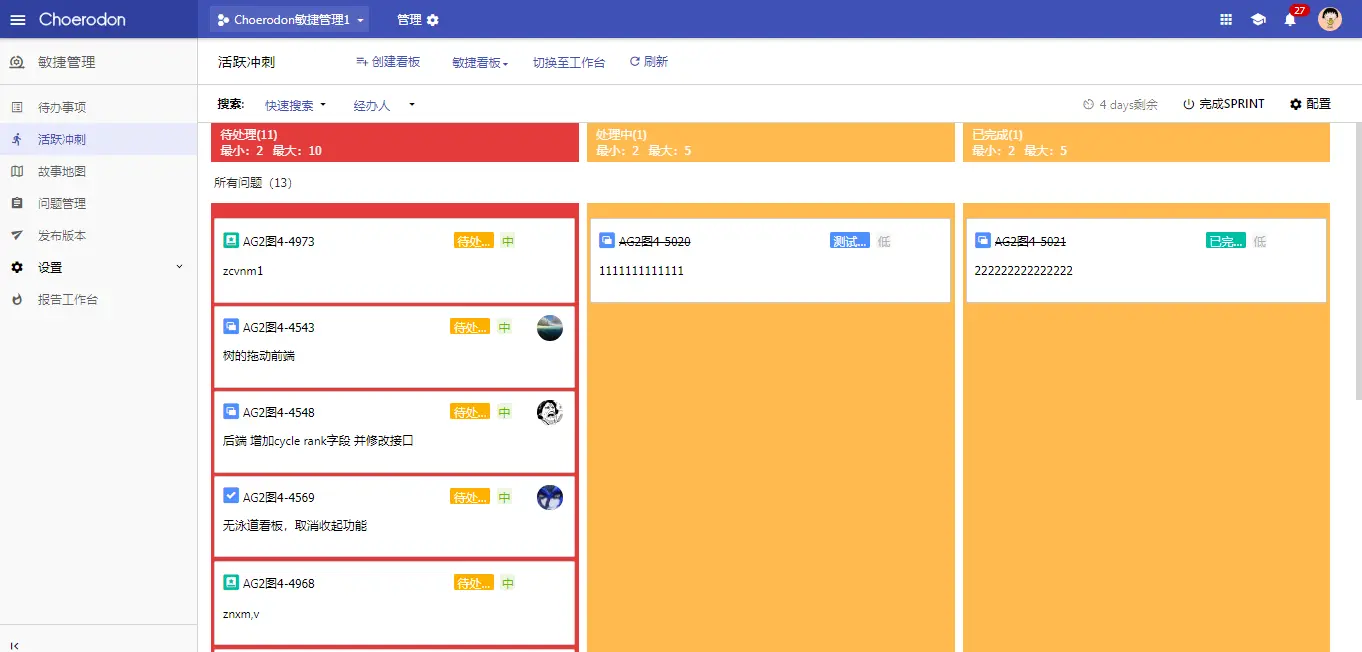This screenshot has height=652, width=1362.
Task: Click assignee avatar on AG2图4-4548
Action: point(550,412)
